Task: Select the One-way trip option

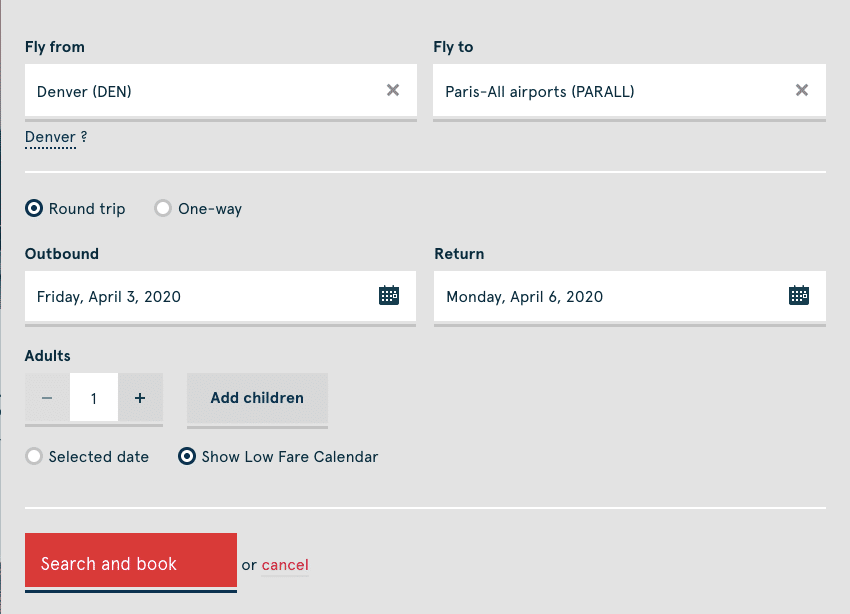Action: (x=162, y=208)
